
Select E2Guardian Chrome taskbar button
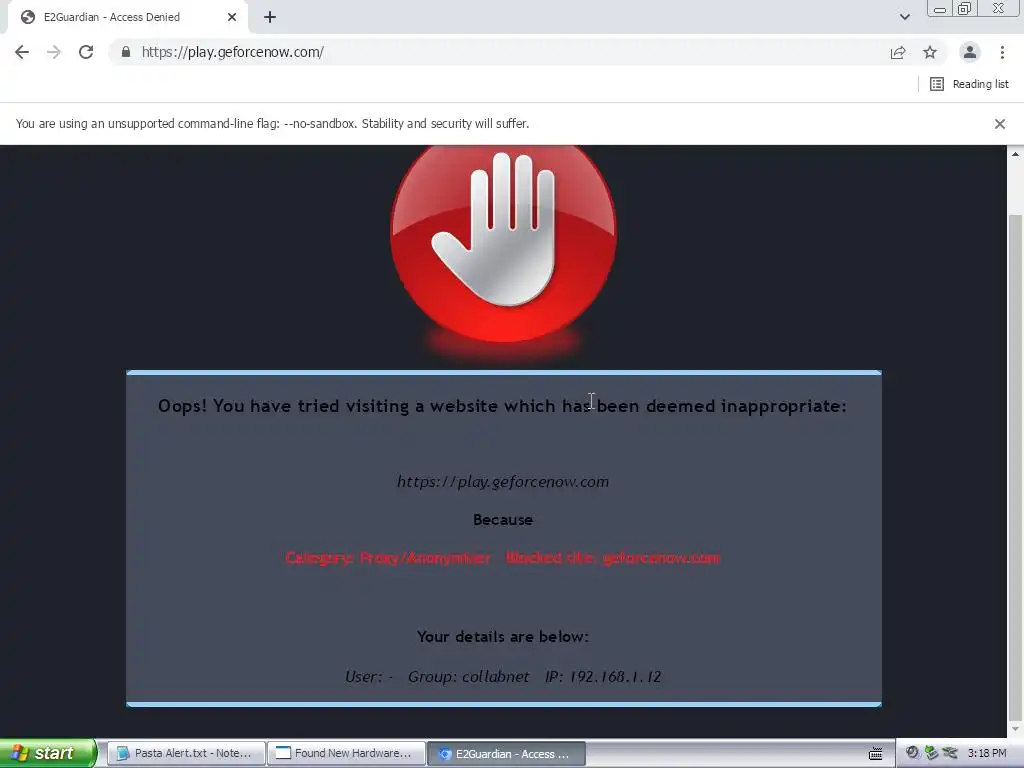coord(506,753)
